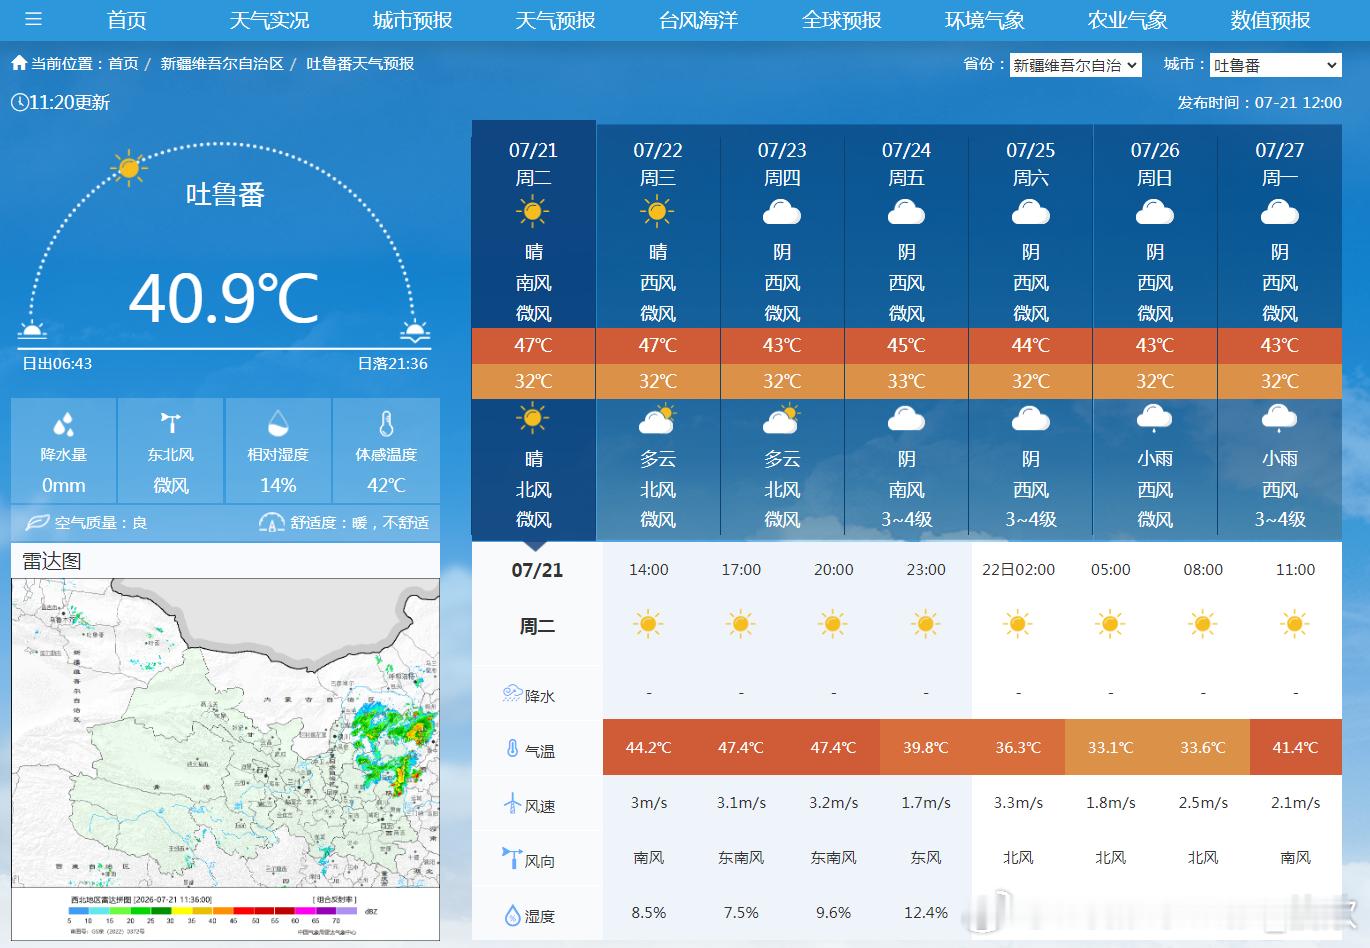Click the sun icon under 23:00
This screenshot has width=1370, height=948.
coord(926,625)
